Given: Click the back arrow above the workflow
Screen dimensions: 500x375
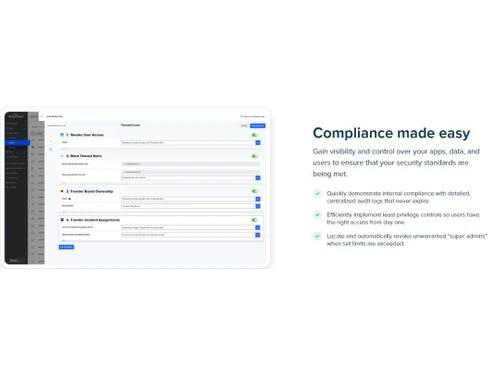Looking at the screenshot, I should click(x=42, y=116).
